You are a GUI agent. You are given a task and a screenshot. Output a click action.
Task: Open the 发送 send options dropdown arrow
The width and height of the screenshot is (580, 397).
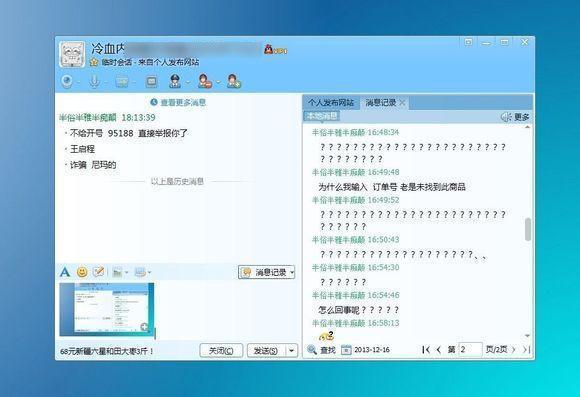[291, 350]
